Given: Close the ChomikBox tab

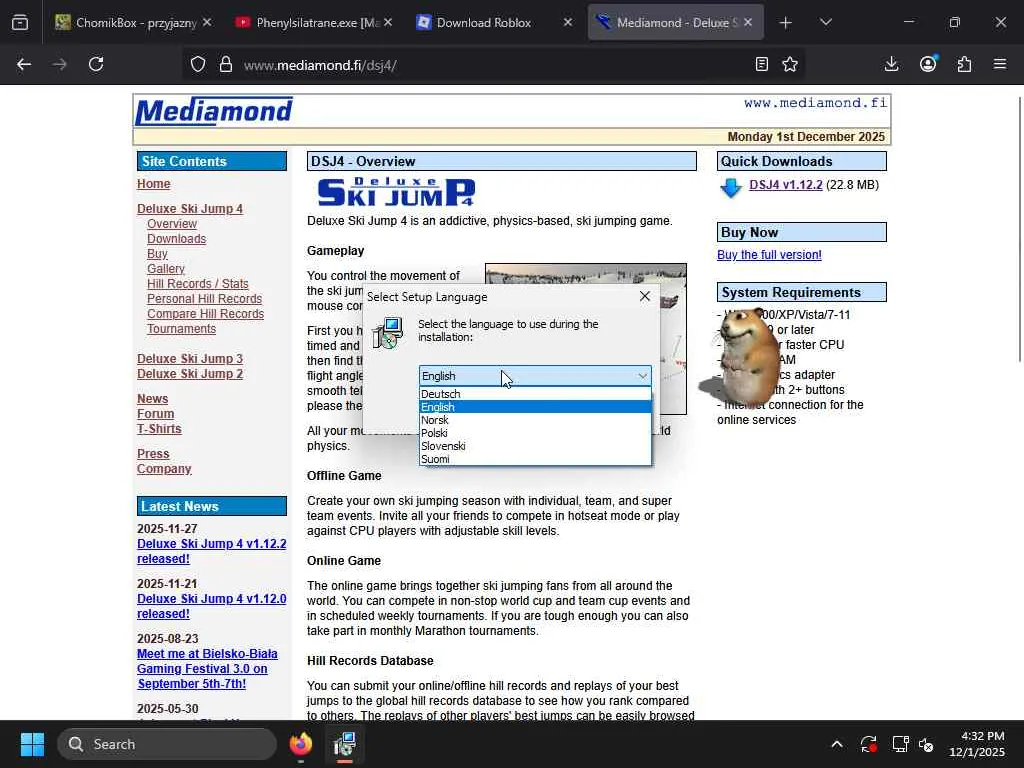Looking at the screenshot, I should point(207,22).
